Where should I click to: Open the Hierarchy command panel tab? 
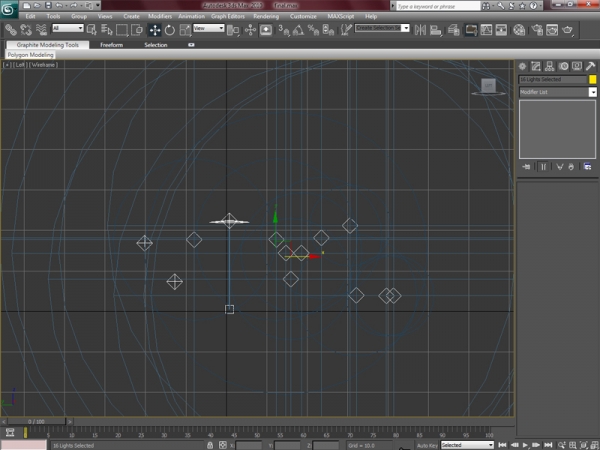(x=549, y=67)
